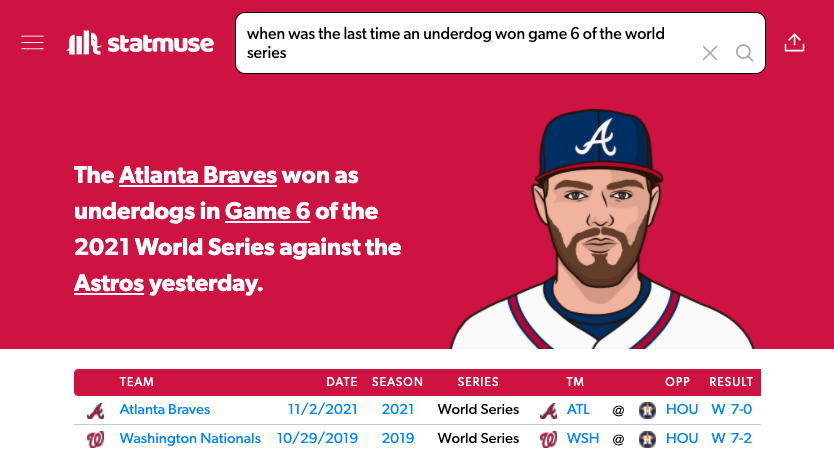Open the hamburger menu icon
The height and width of the screenshot is (452, 834).
tap(32, 43)
